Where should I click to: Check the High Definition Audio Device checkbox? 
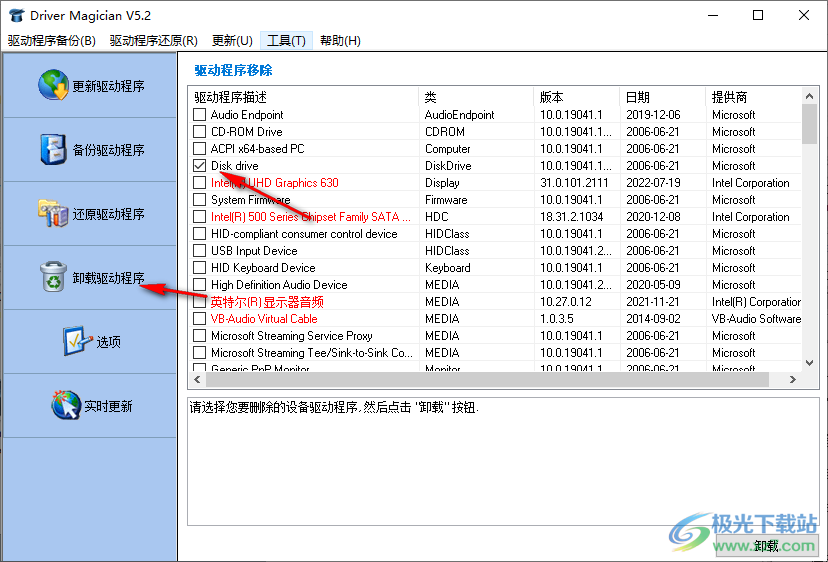[200, 285]
